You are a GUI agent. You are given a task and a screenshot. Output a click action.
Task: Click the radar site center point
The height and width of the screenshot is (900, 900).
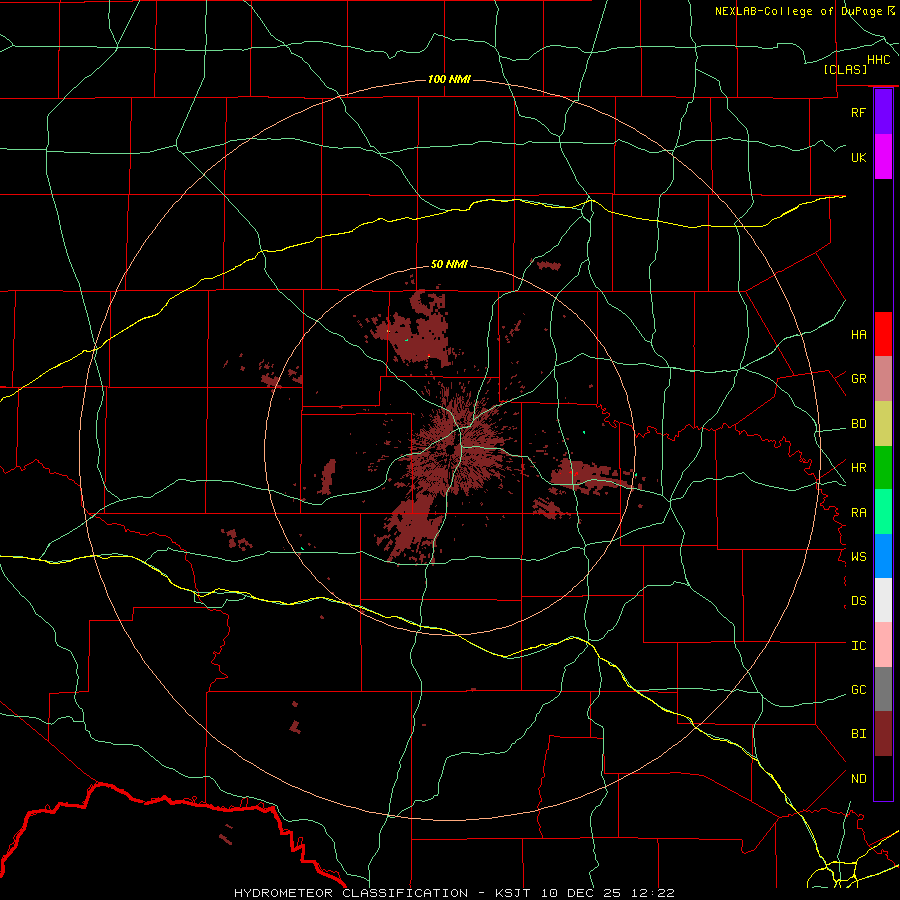click(449, 449)
